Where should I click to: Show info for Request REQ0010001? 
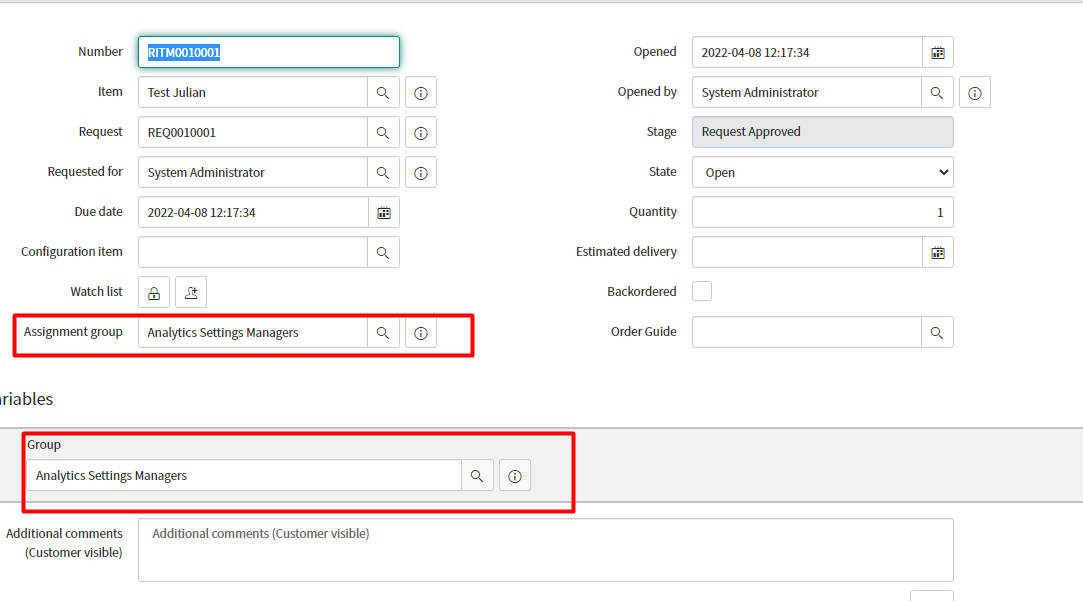[x=421, y=133]
